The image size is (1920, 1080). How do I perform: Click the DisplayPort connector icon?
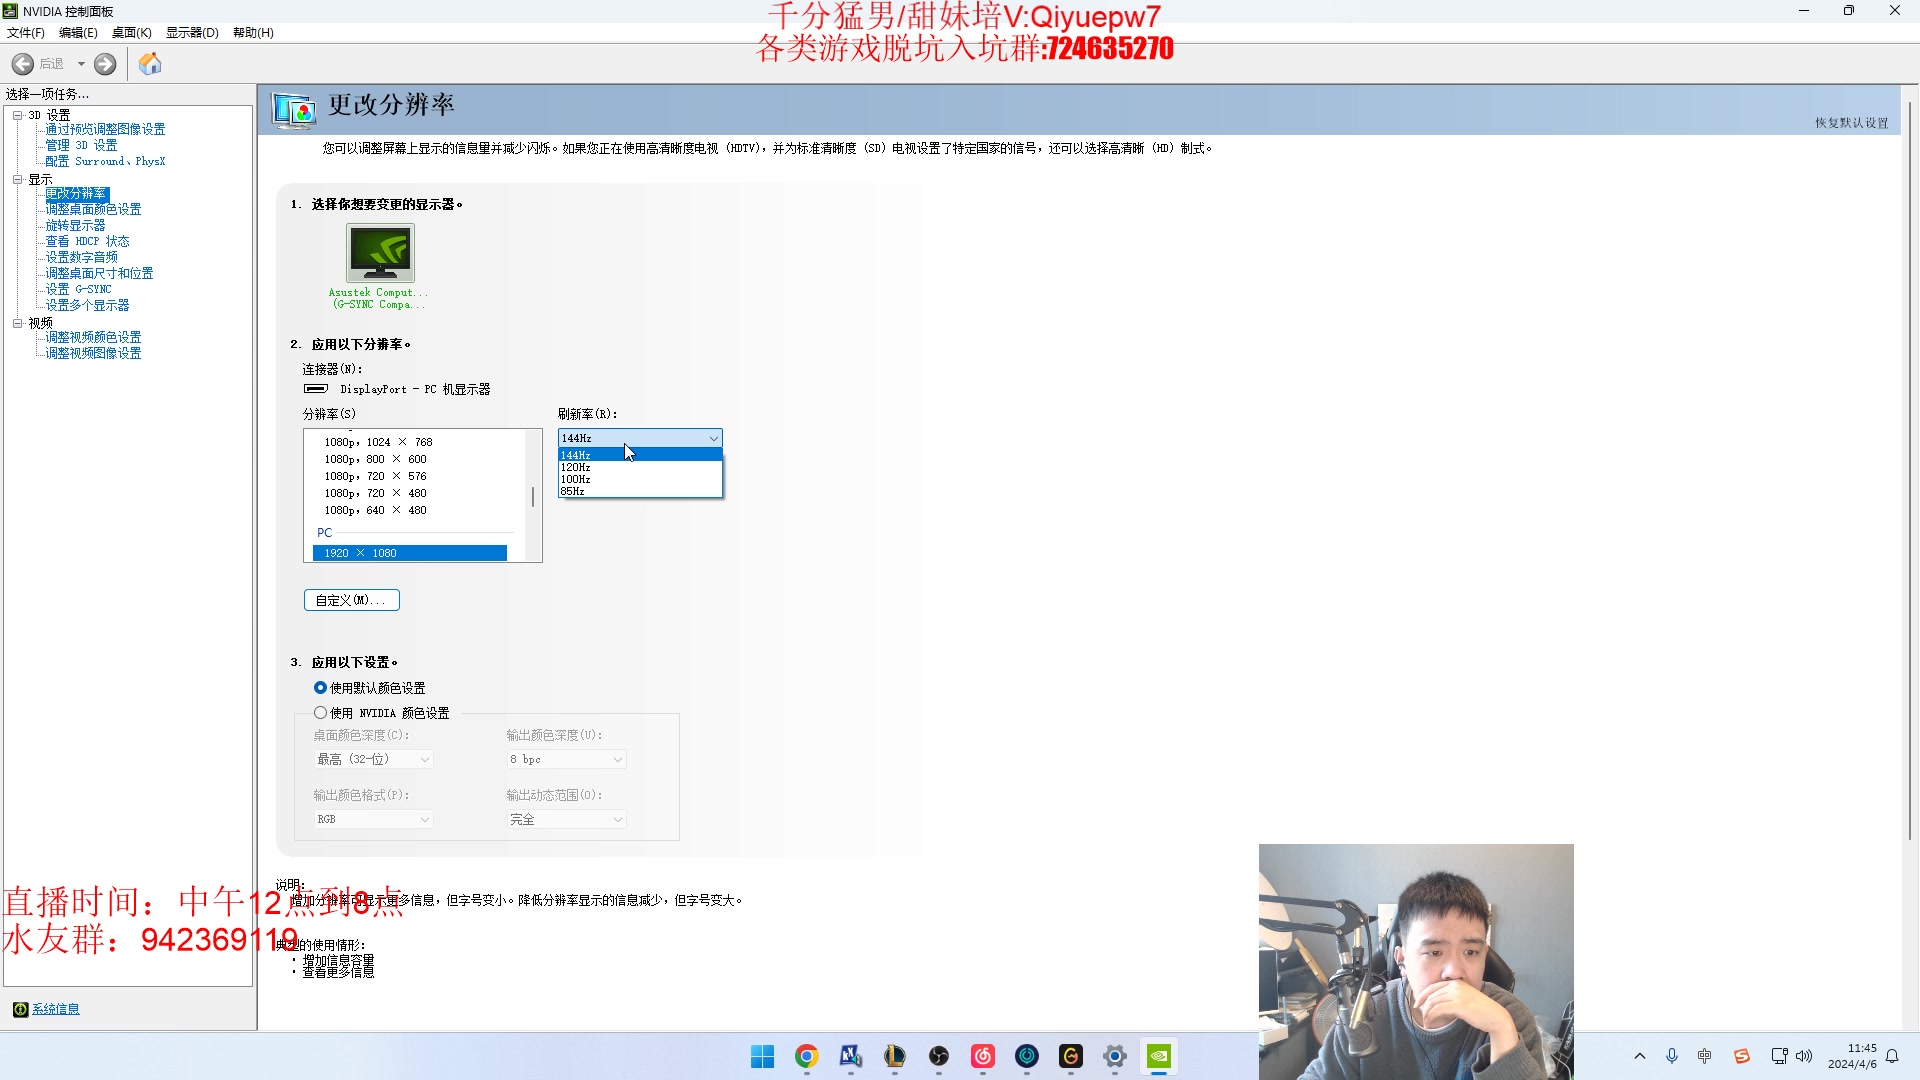314,389
